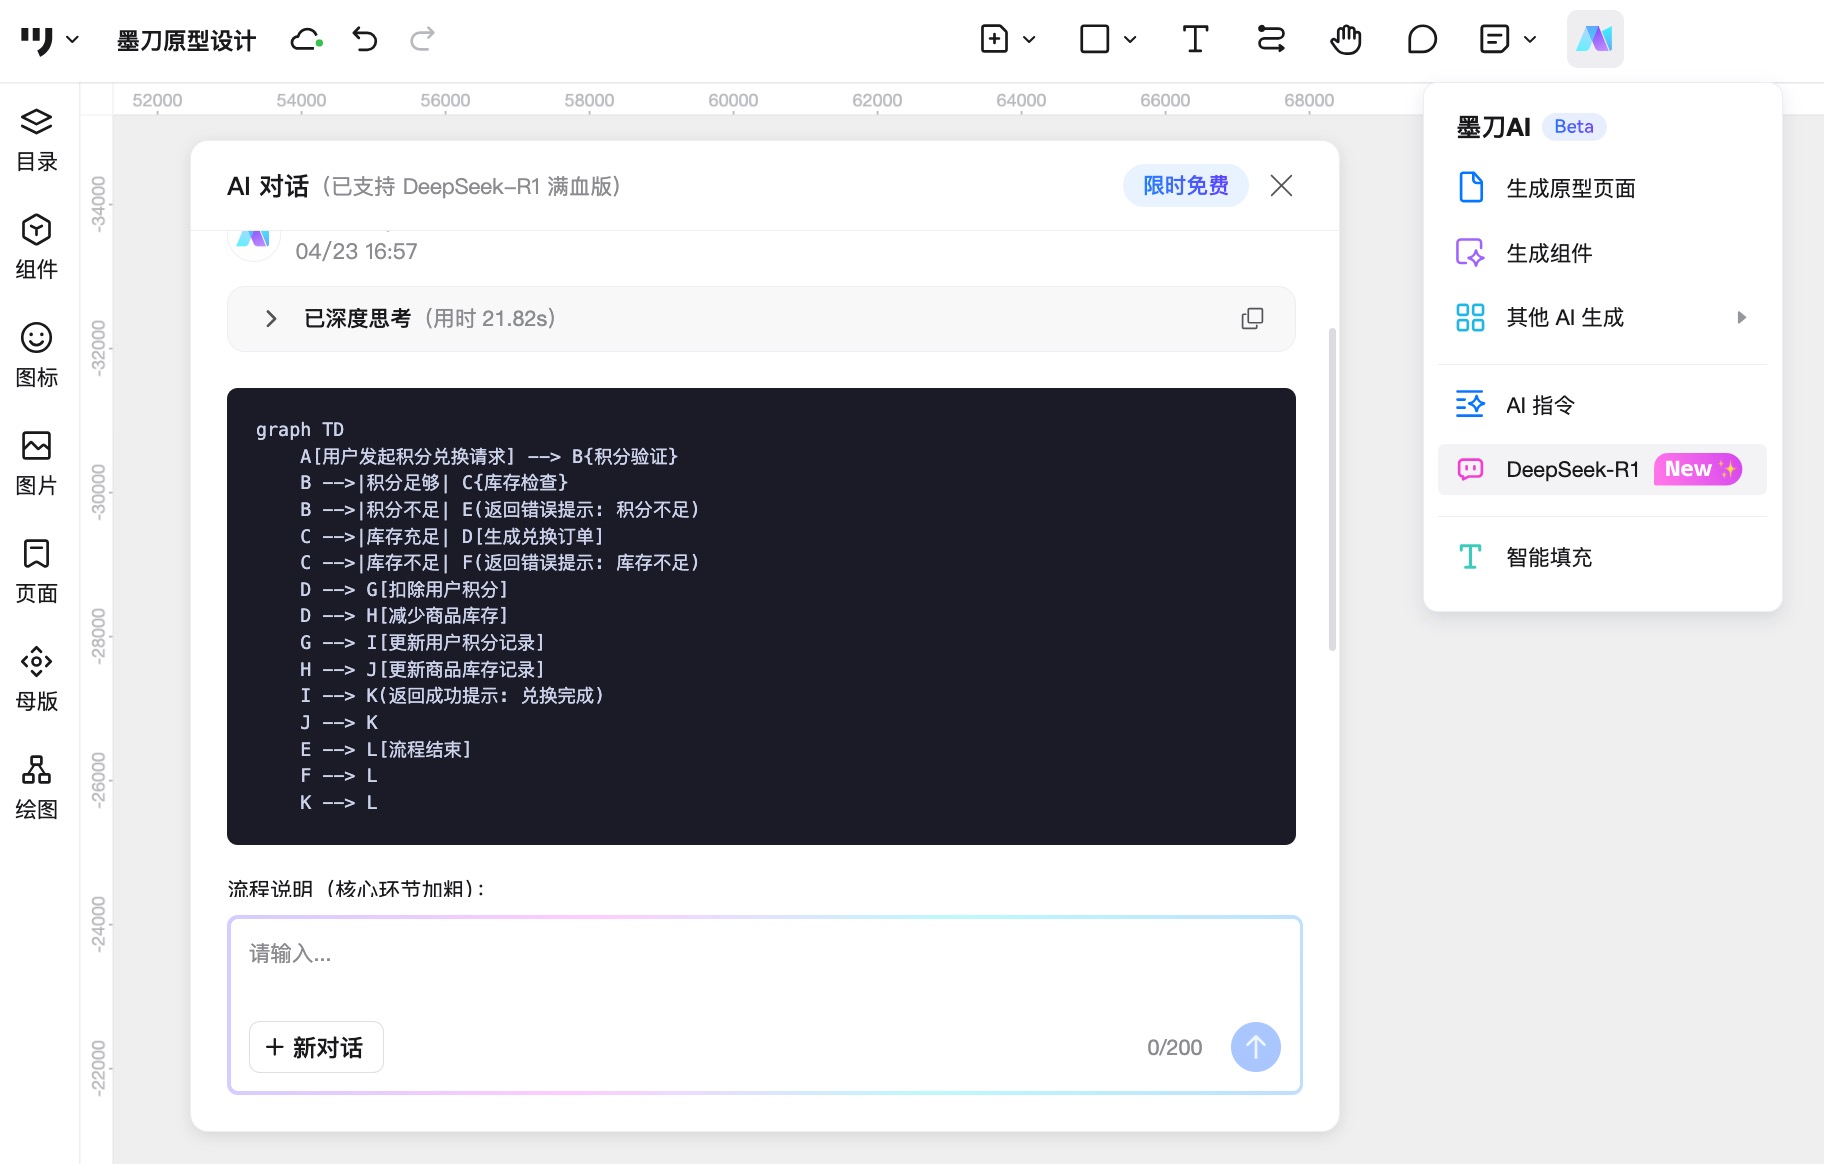Open the 目录 layers panel
1824x1164 pixels.
tap(37, 139)
